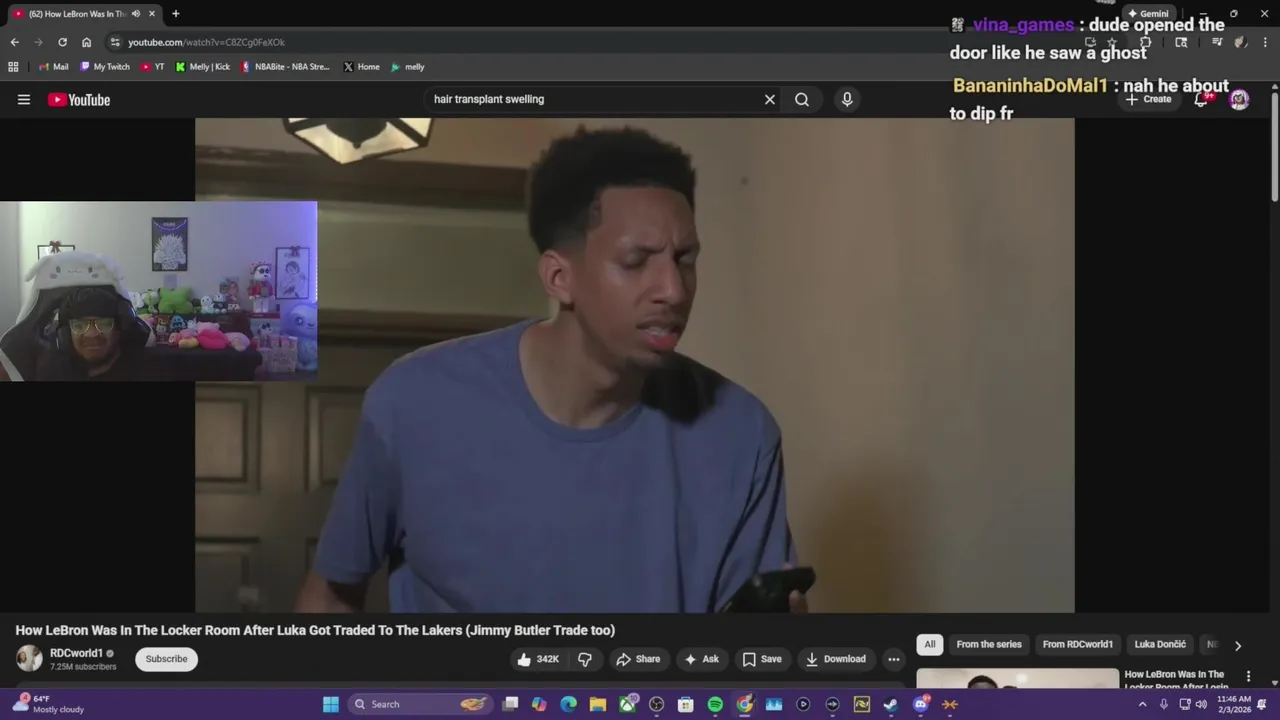Open the recommended video thumbnail
Image resolution: width=1280 pixels, height=720 pixels.
coord(1017,679)
